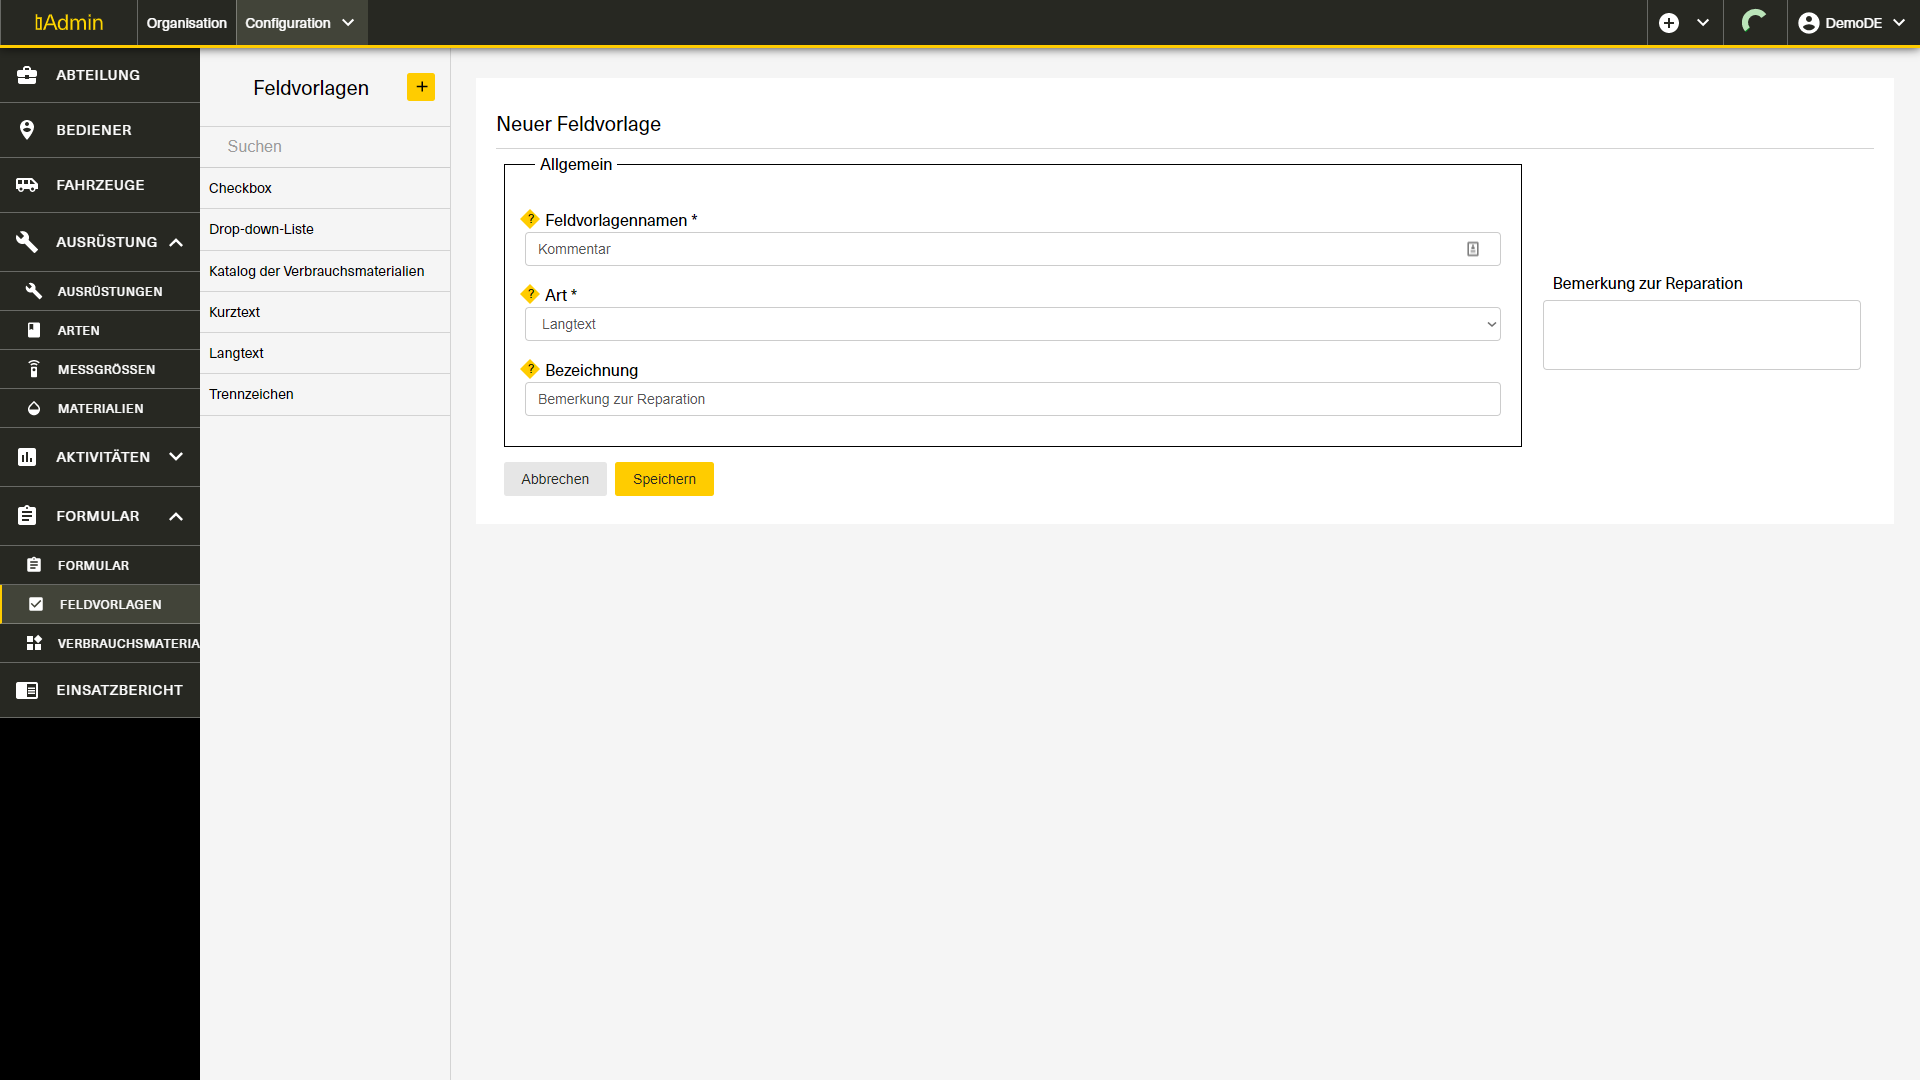The width and height of the screenshot is (1920, 1080).
Task: Click help icon next to Bezeichnung
Action: tap(530, 369)
